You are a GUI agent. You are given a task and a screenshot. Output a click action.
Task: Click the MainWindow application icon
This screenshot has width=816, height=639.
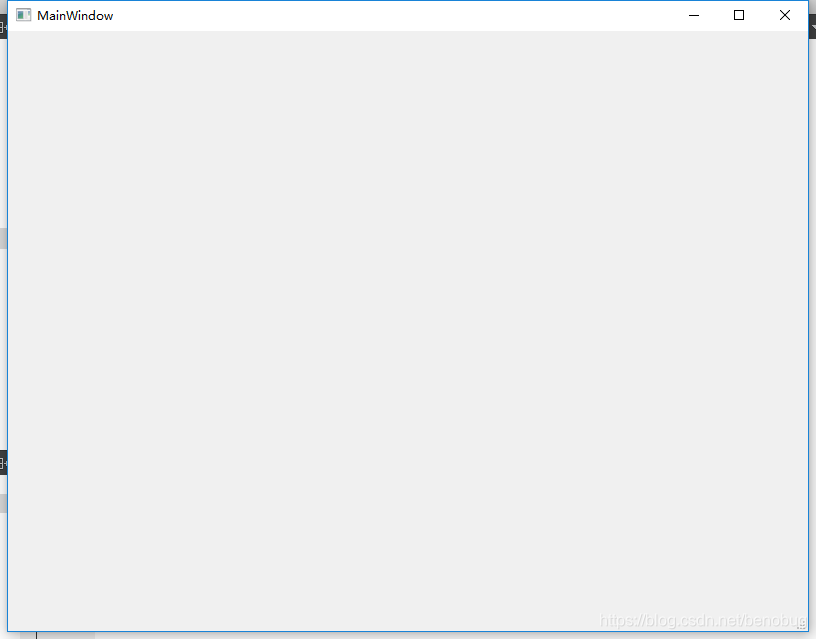pyautogui.click(x=23, y=16)
